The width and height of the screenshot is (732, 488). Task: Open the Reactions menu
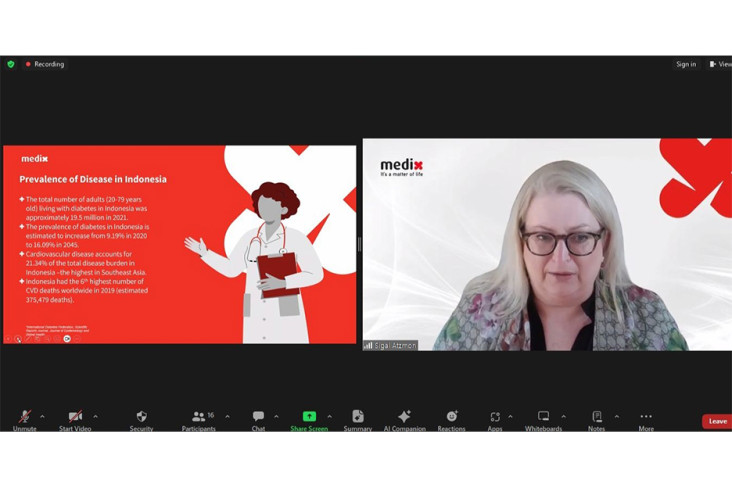coord(451,416)
